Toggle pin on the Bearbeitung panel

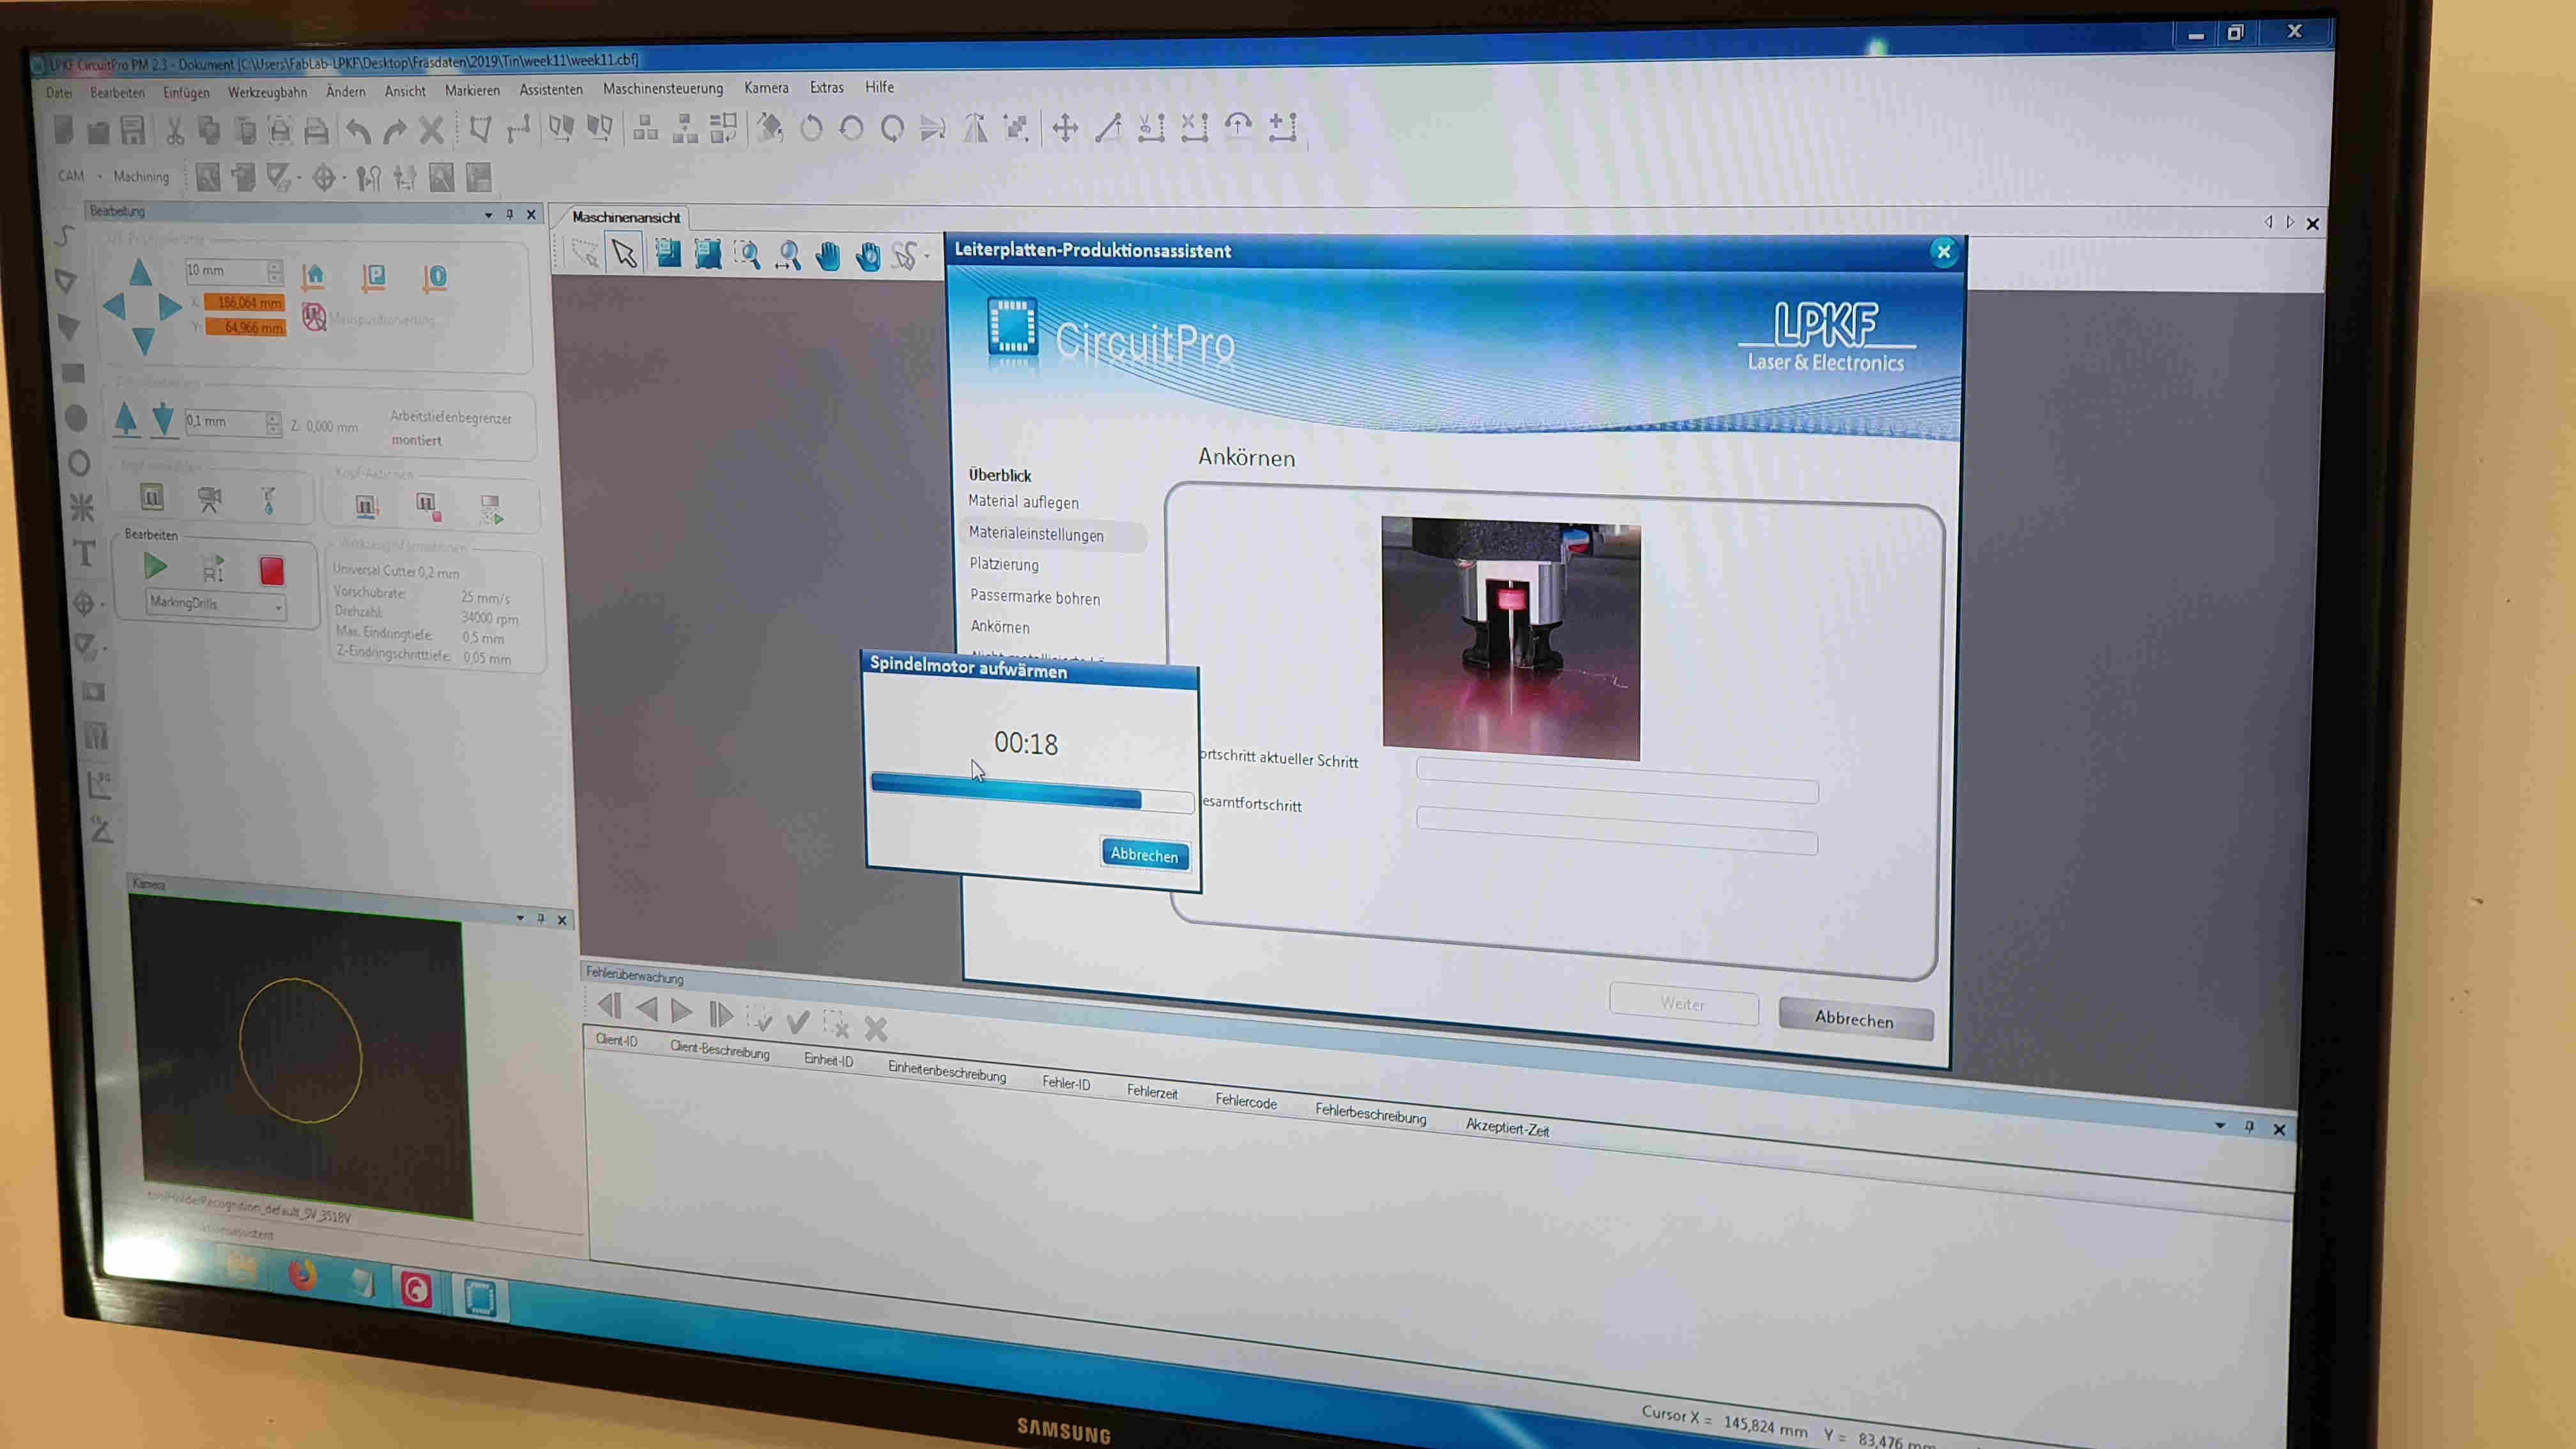coord(509,214)
